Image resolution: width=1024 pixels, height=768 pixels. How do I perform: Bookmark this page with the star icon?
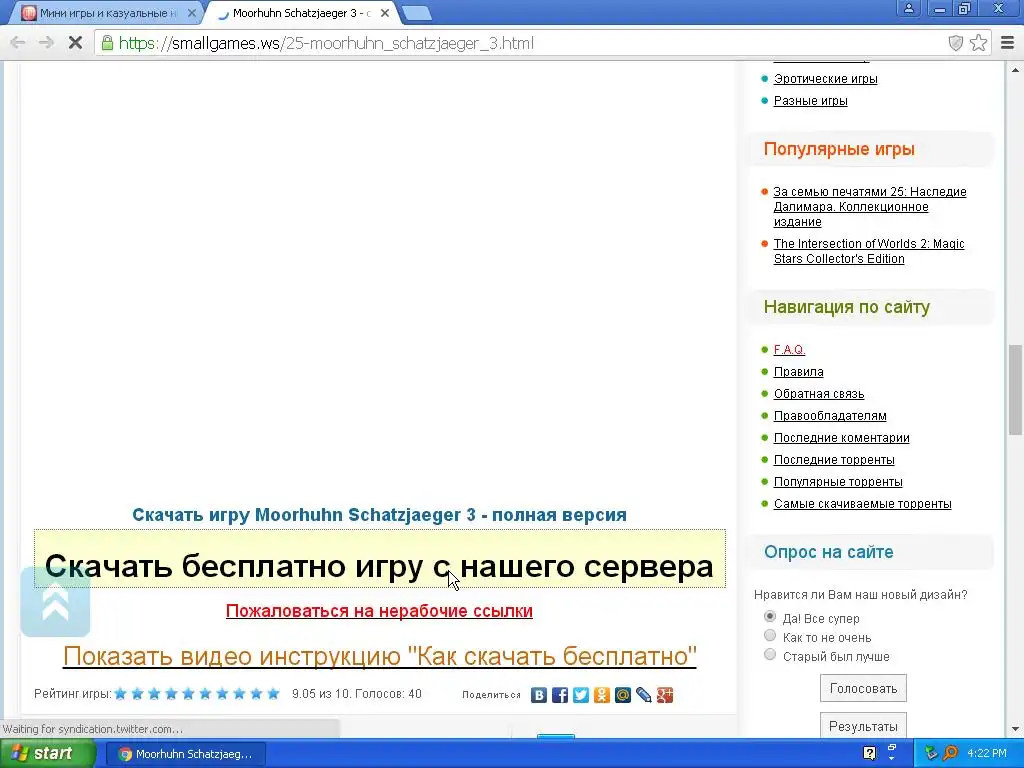(x=978, y=43)
